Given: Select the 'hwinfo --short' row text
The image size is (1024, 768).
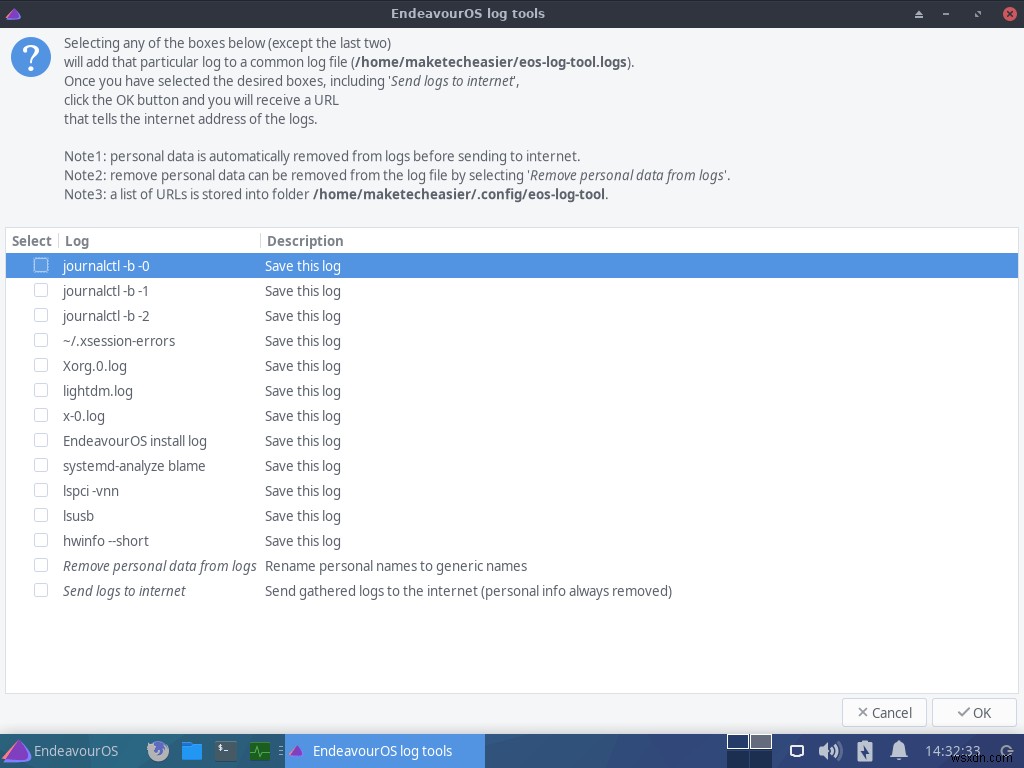Looking at the screenshot, I should click(106, 541).
